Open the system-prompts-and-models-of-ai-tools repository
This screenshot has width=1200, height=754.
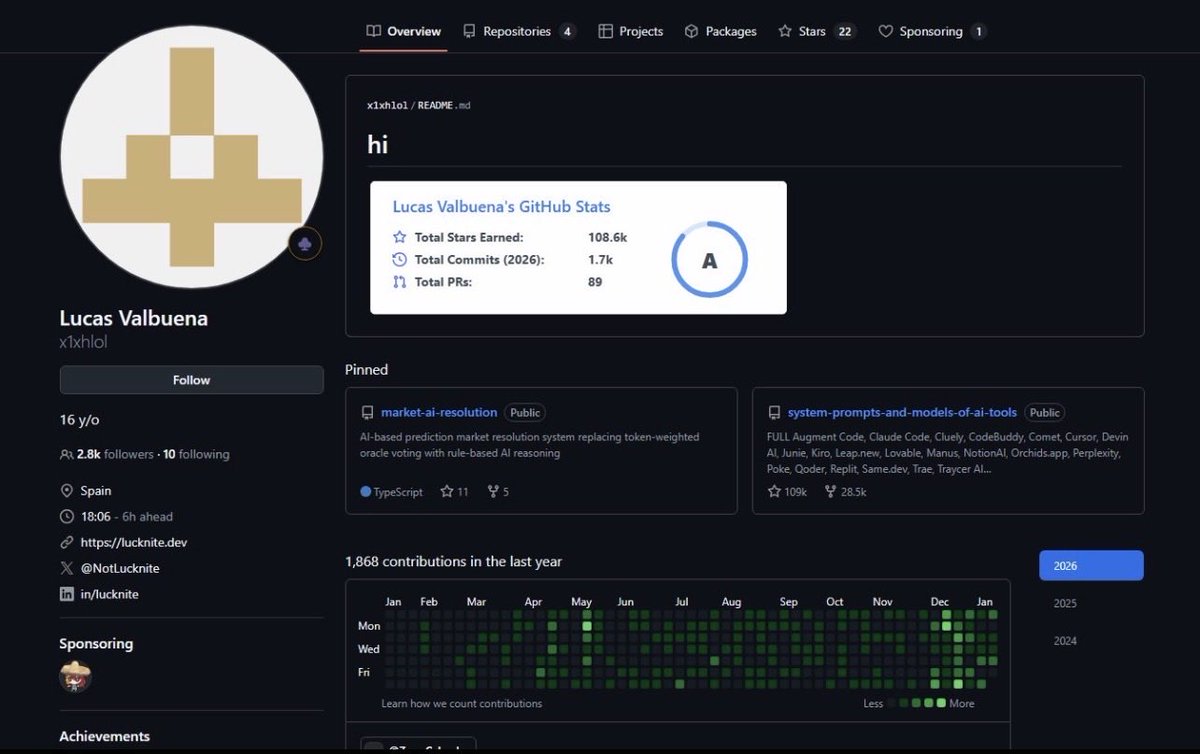[902, 412]
